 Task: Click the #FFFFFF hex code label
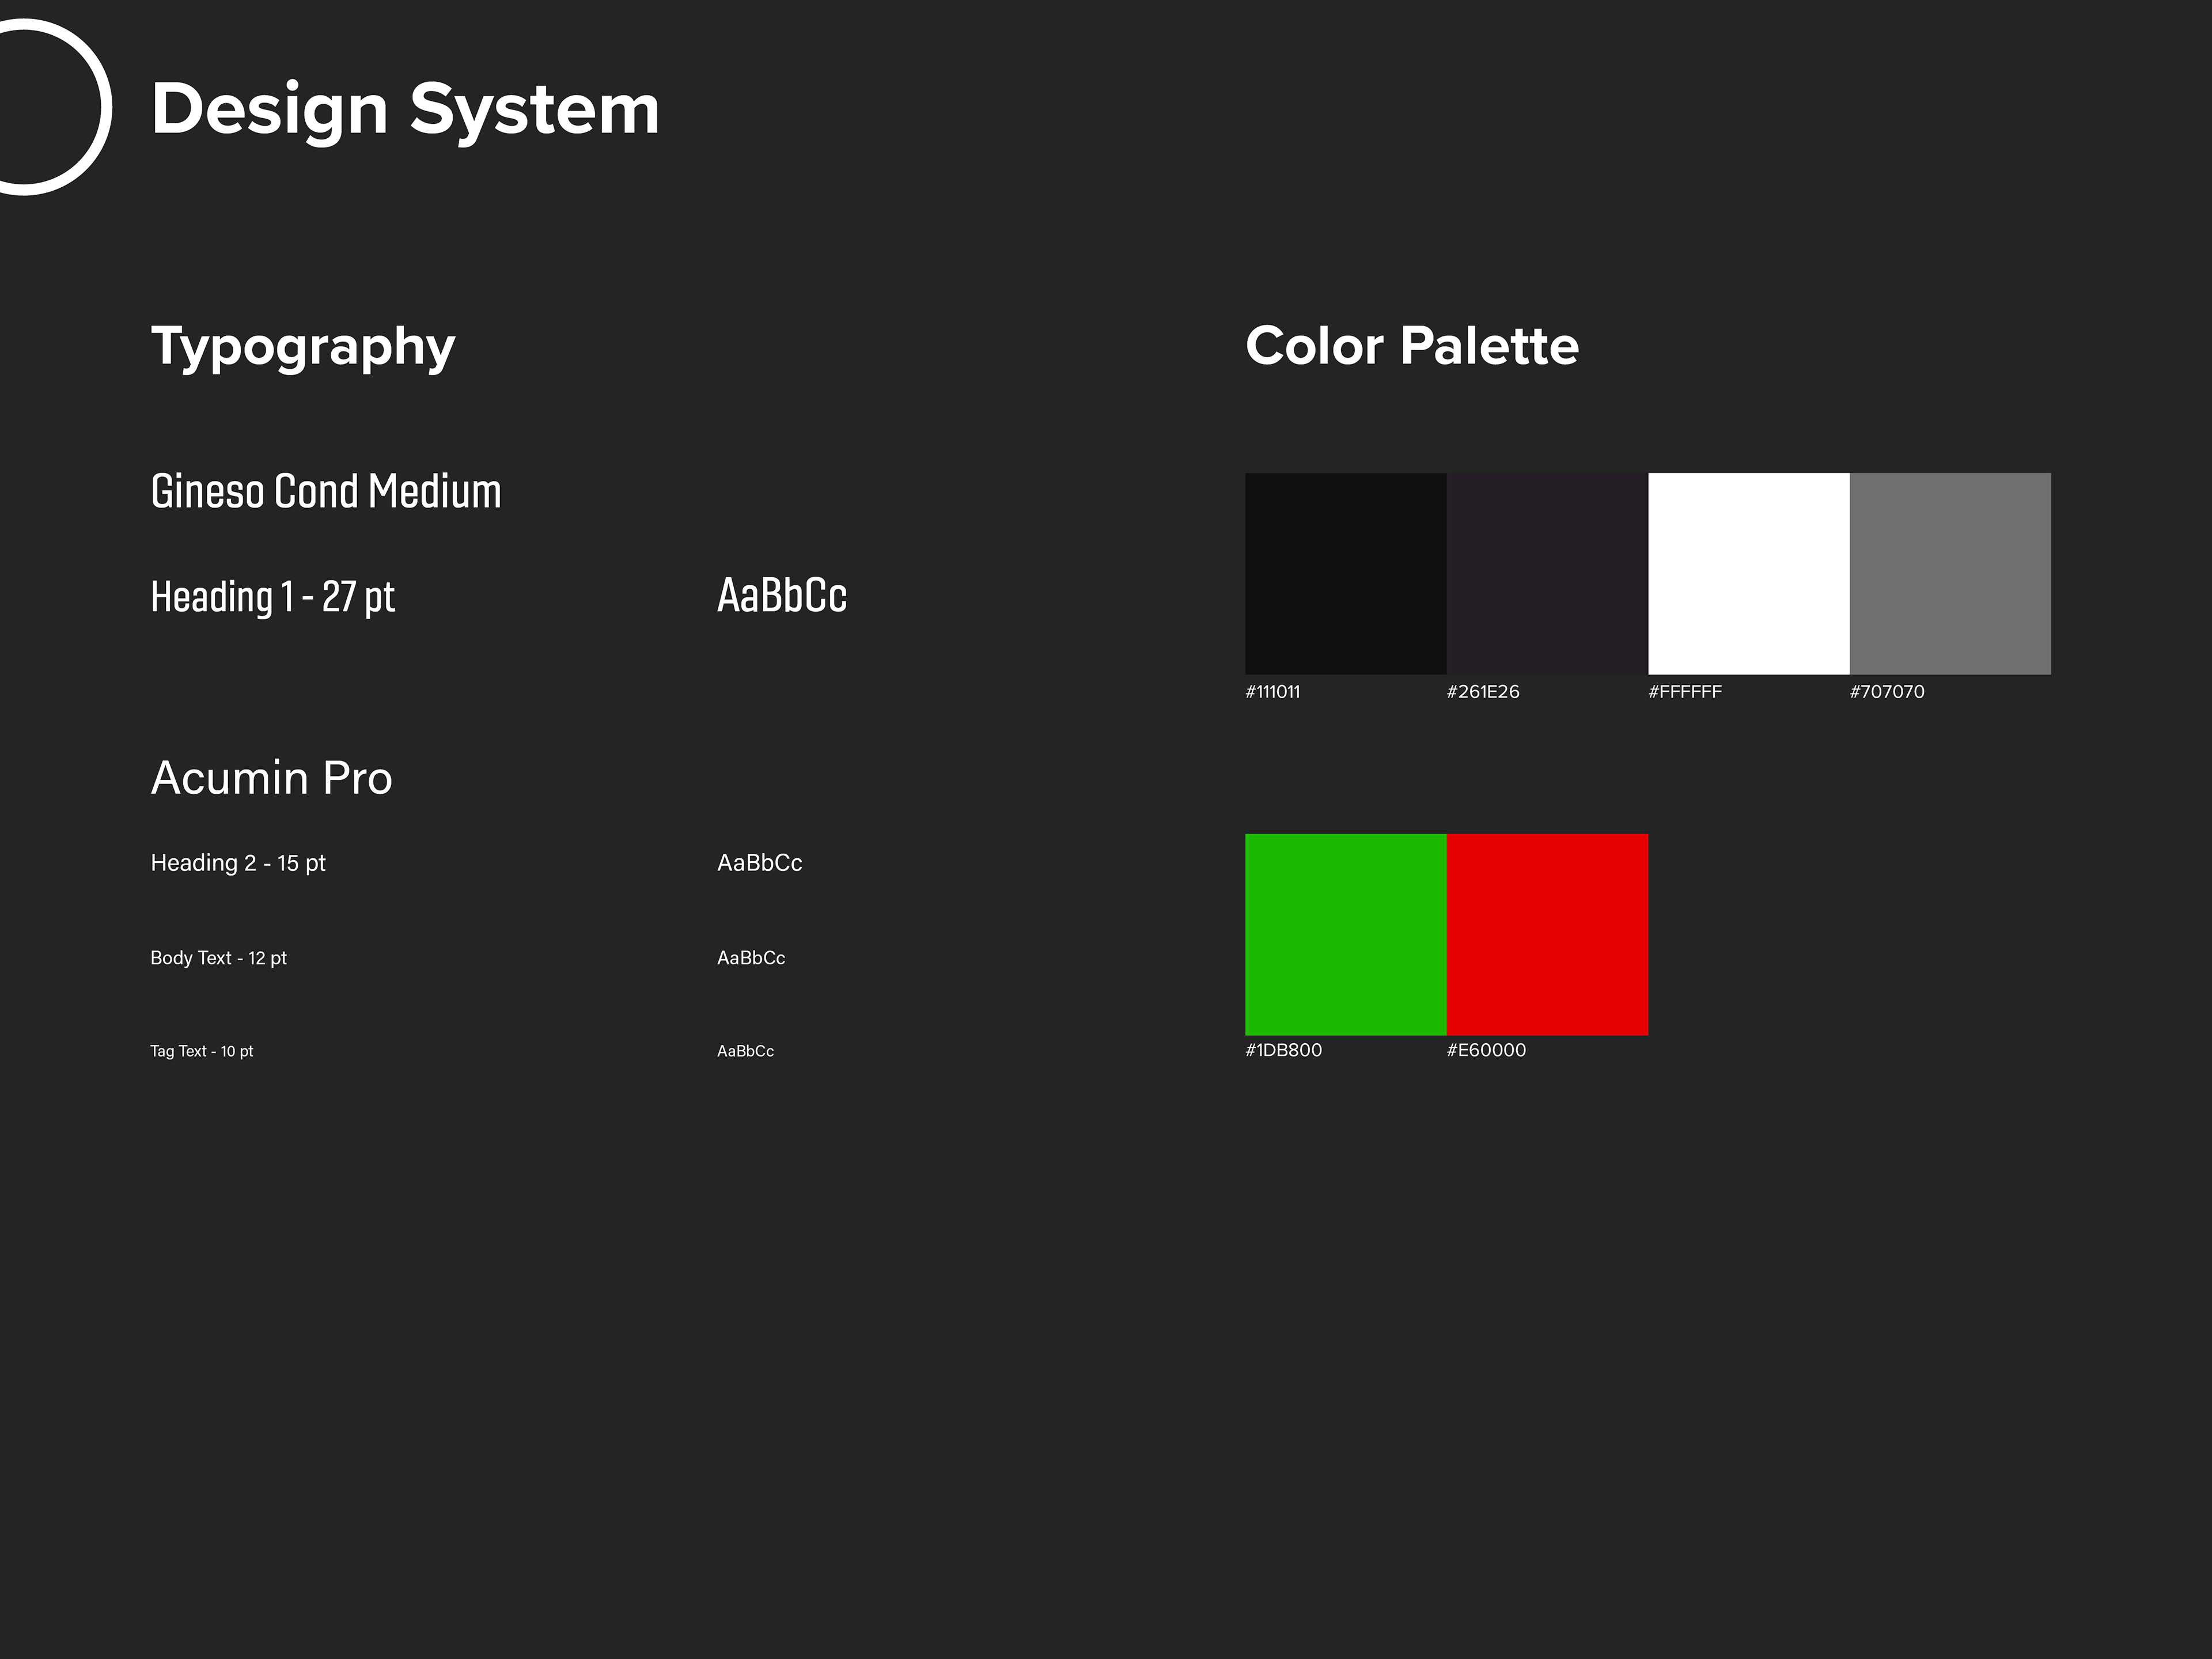(x=1685, y=692)
